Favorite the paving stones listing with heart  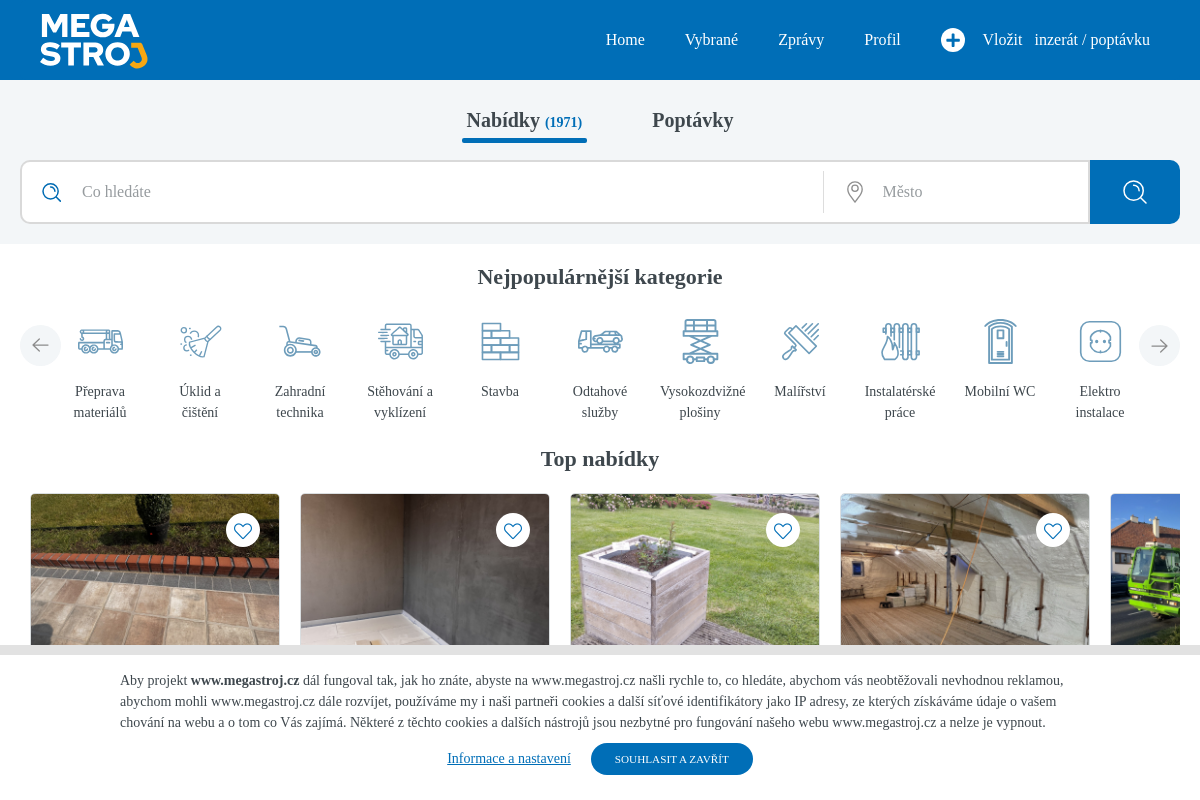coord(243,530)
